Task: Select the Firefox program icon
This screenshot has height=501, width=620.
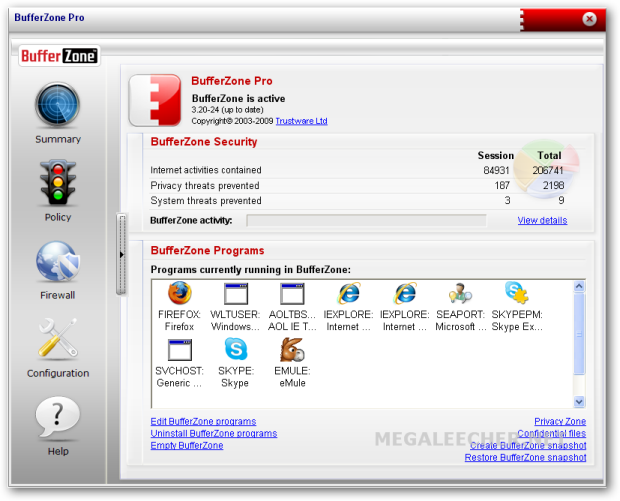Action: tap(180, 293)
